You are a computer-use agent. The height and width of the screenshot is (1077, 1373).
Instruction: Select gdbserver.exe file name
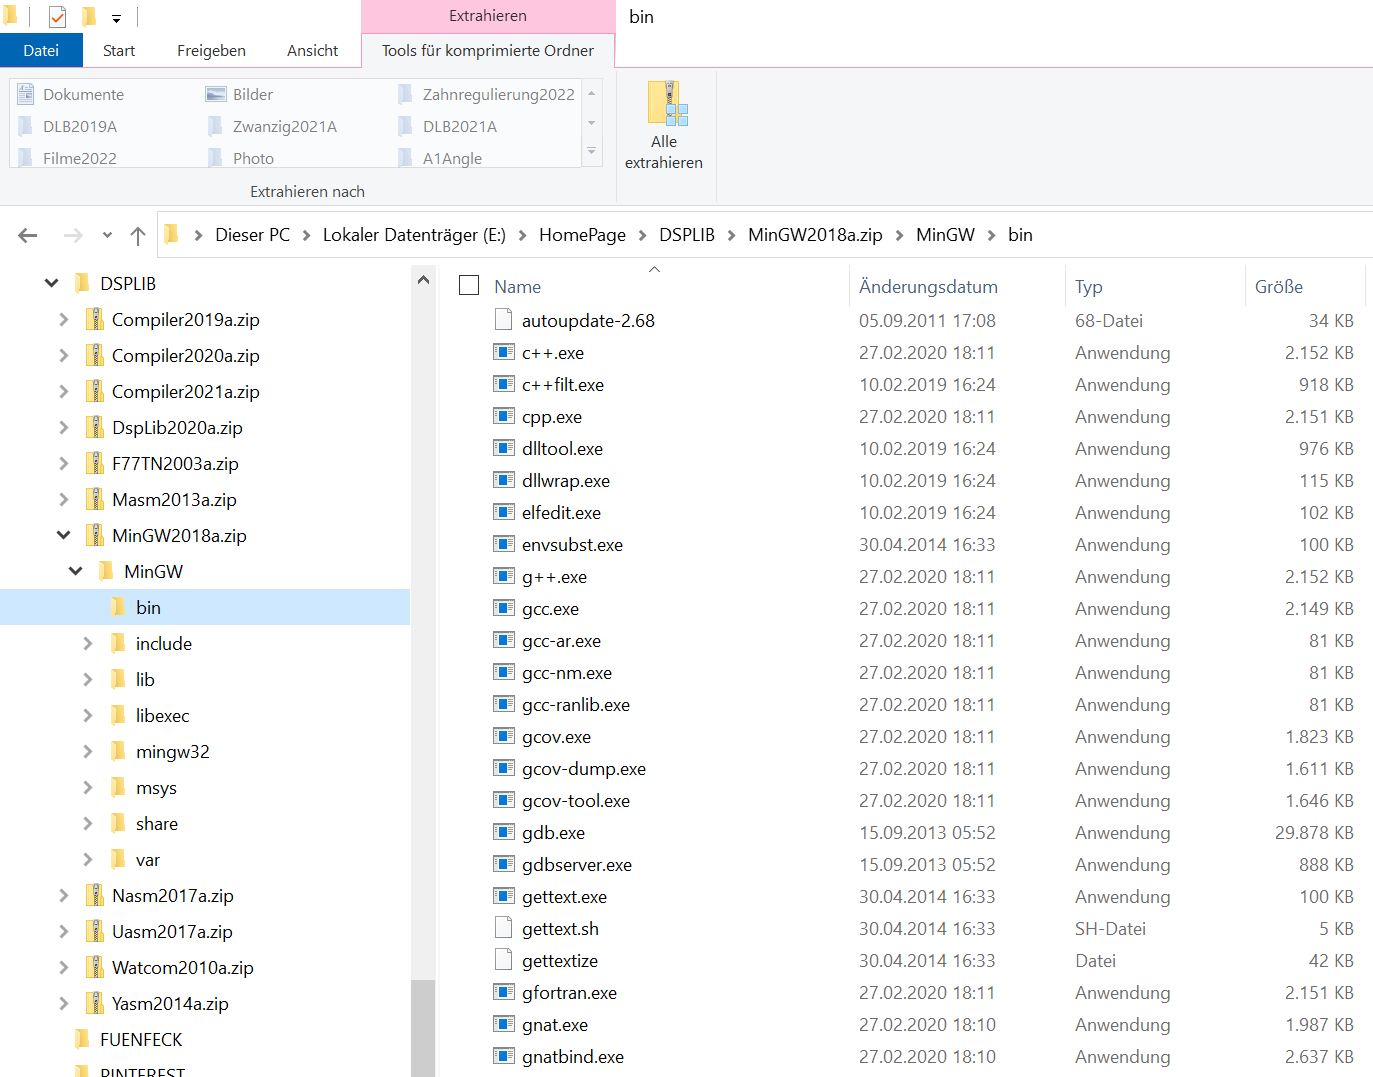(x=577, y=865)
